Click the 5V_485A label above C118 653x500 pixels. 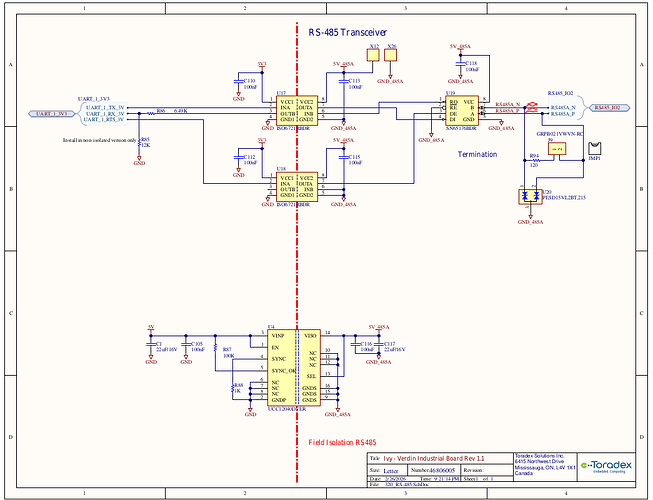[x=460, y=46]
